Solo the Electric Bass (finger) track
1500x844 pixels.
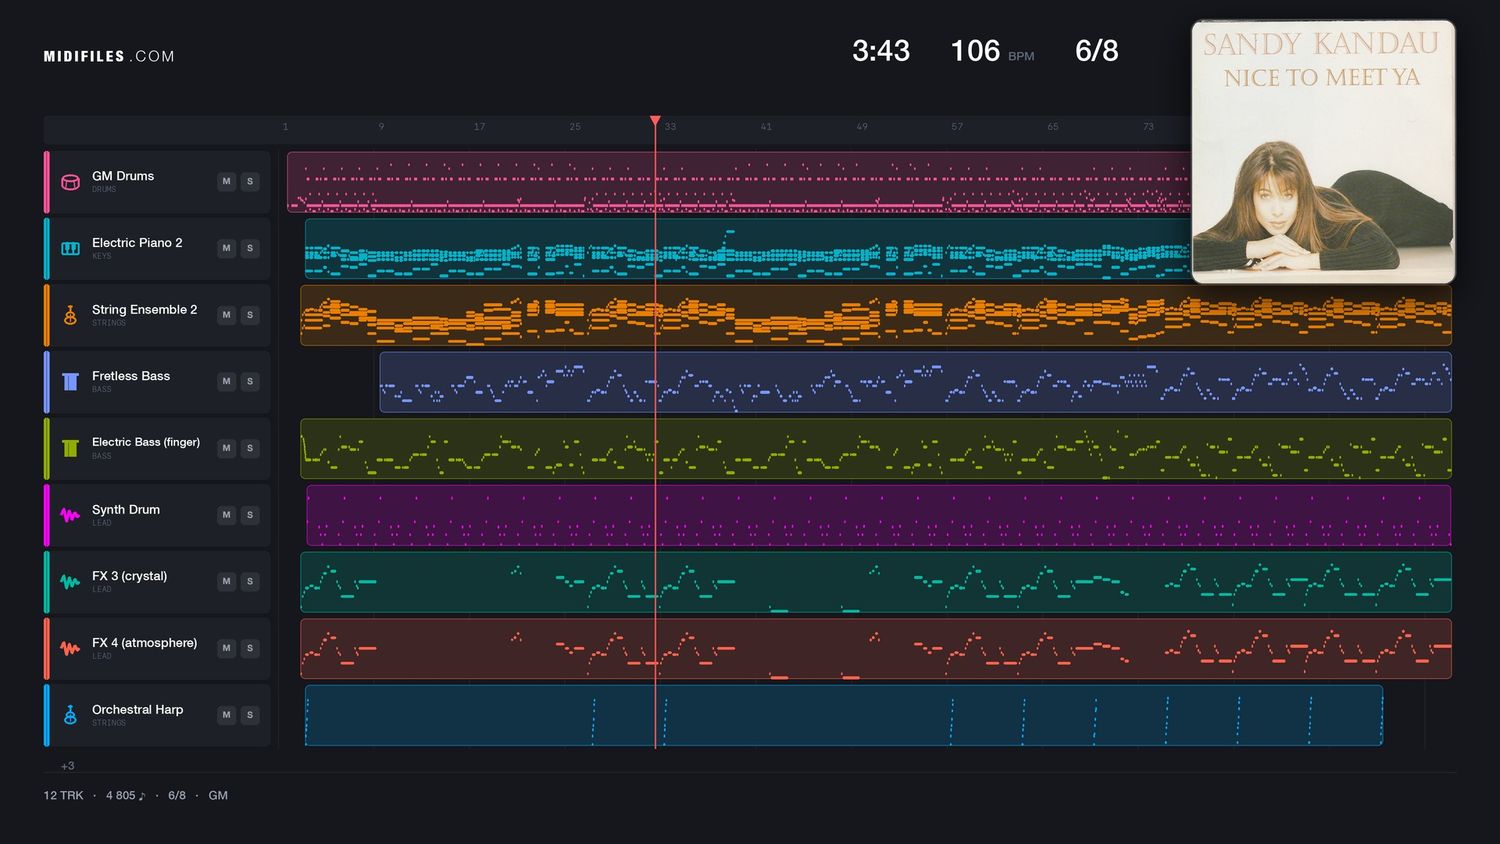click(250, 448)
